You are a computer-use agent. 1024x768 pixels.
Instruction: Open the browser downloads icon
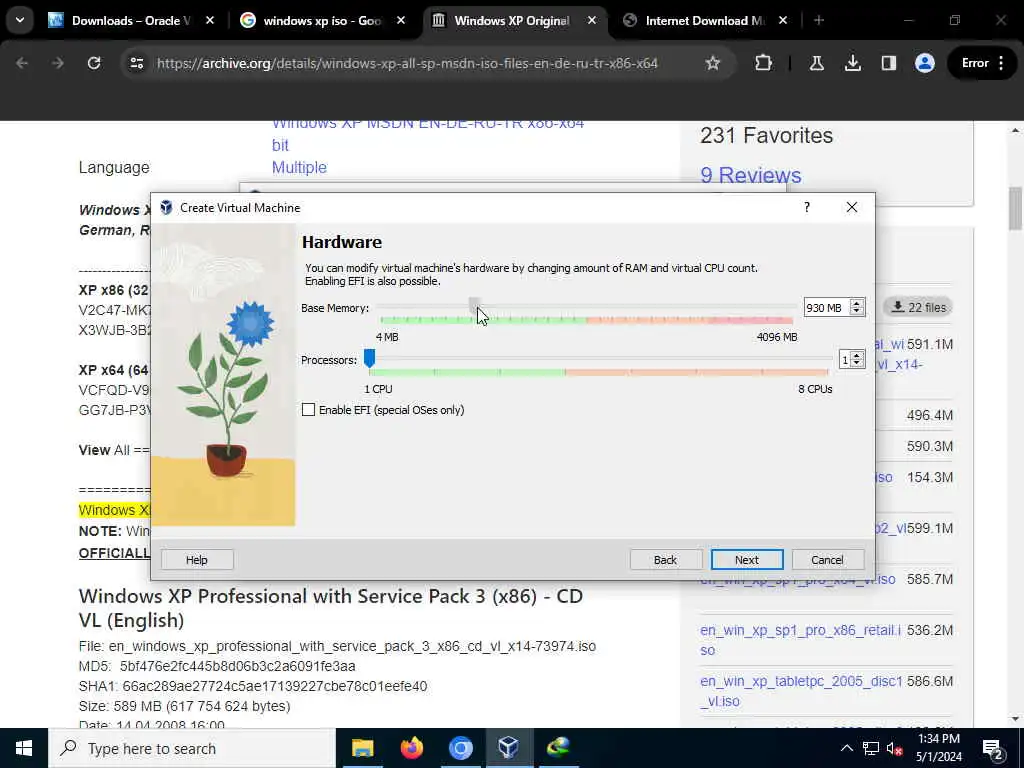852,63
